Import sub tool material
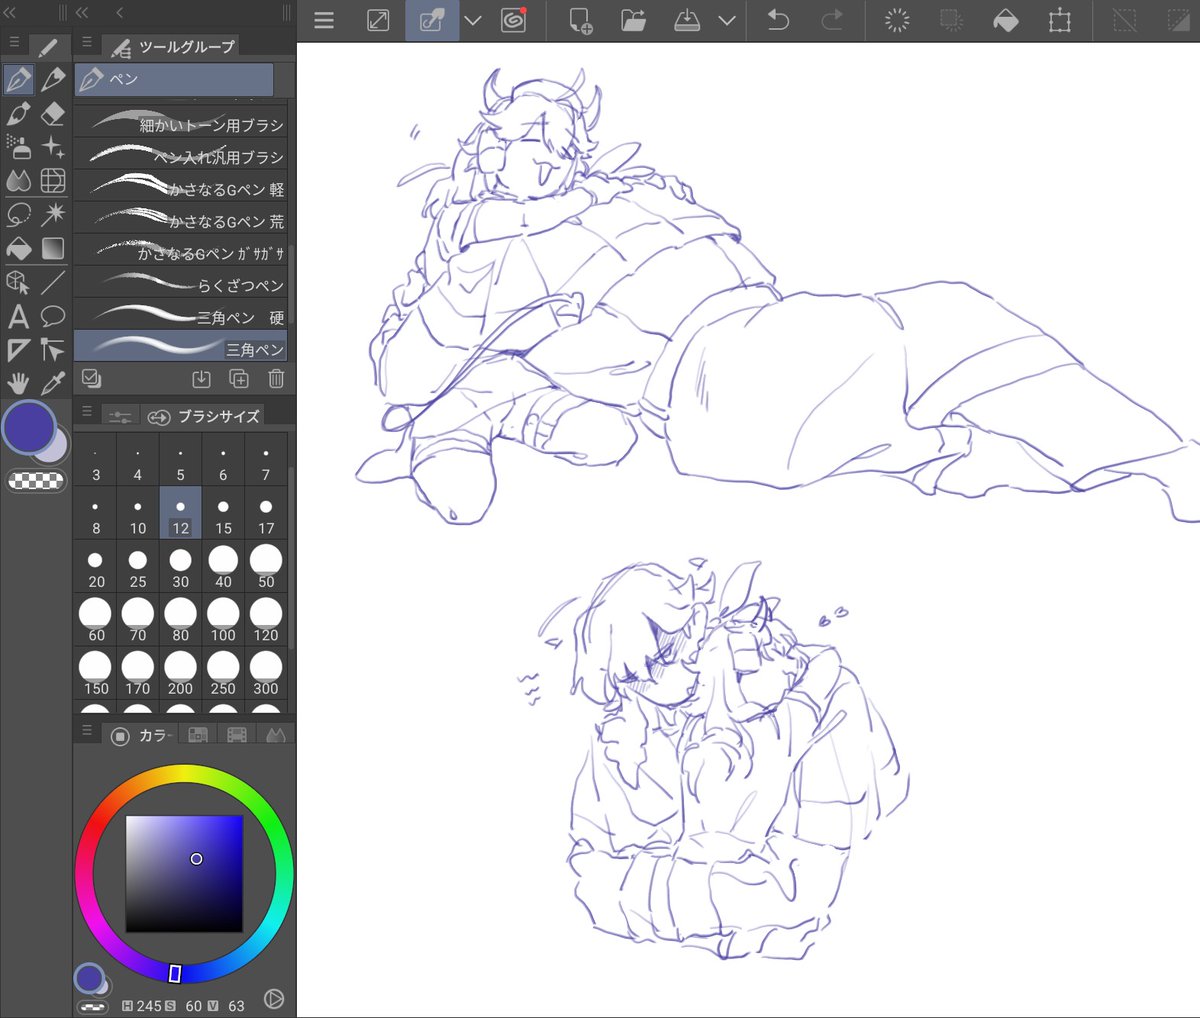 pyautogui.click(x=201, y=379)
